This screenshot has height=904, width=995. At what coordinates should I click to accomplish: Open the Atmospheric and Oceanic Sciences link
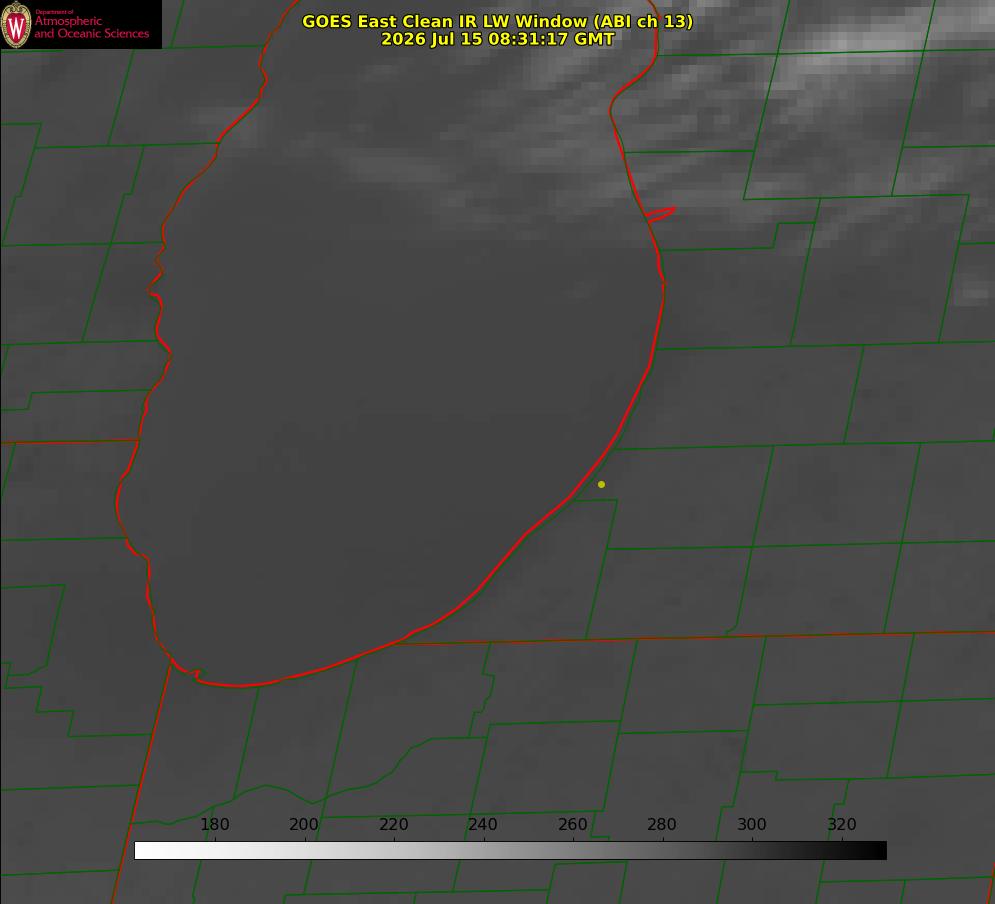pos(91,27)
